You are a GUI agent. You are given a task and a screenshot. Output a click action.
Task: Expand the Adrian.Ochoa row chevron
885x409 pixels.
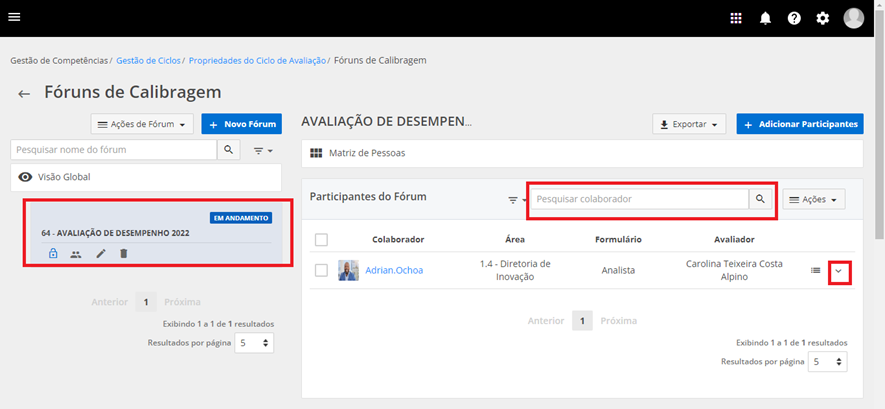pyautogui.click(x=840, y=270)
